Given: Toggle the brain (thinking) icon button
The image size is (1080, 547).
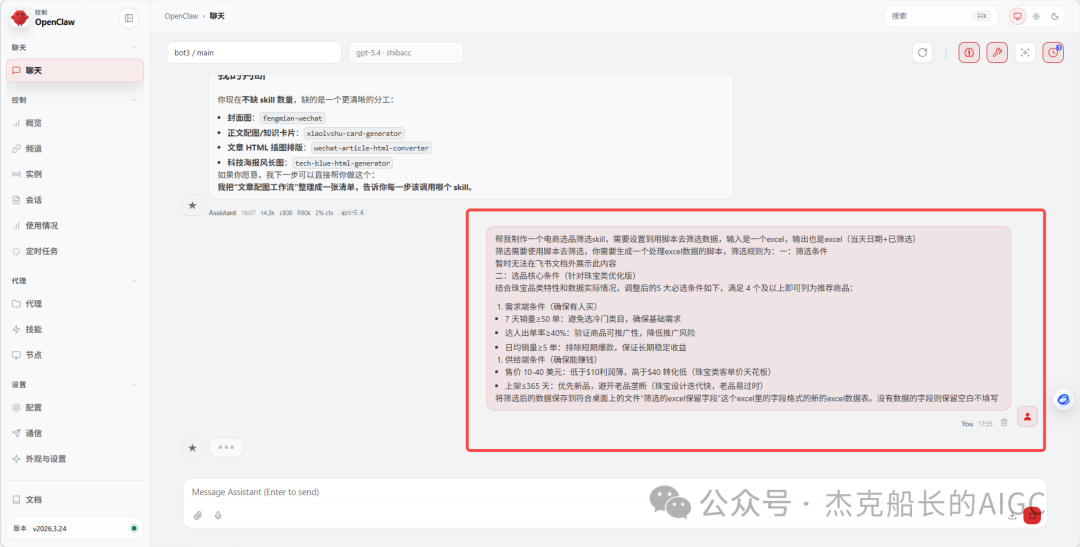Looking at the screenshot, I should [x=969, y=52].
